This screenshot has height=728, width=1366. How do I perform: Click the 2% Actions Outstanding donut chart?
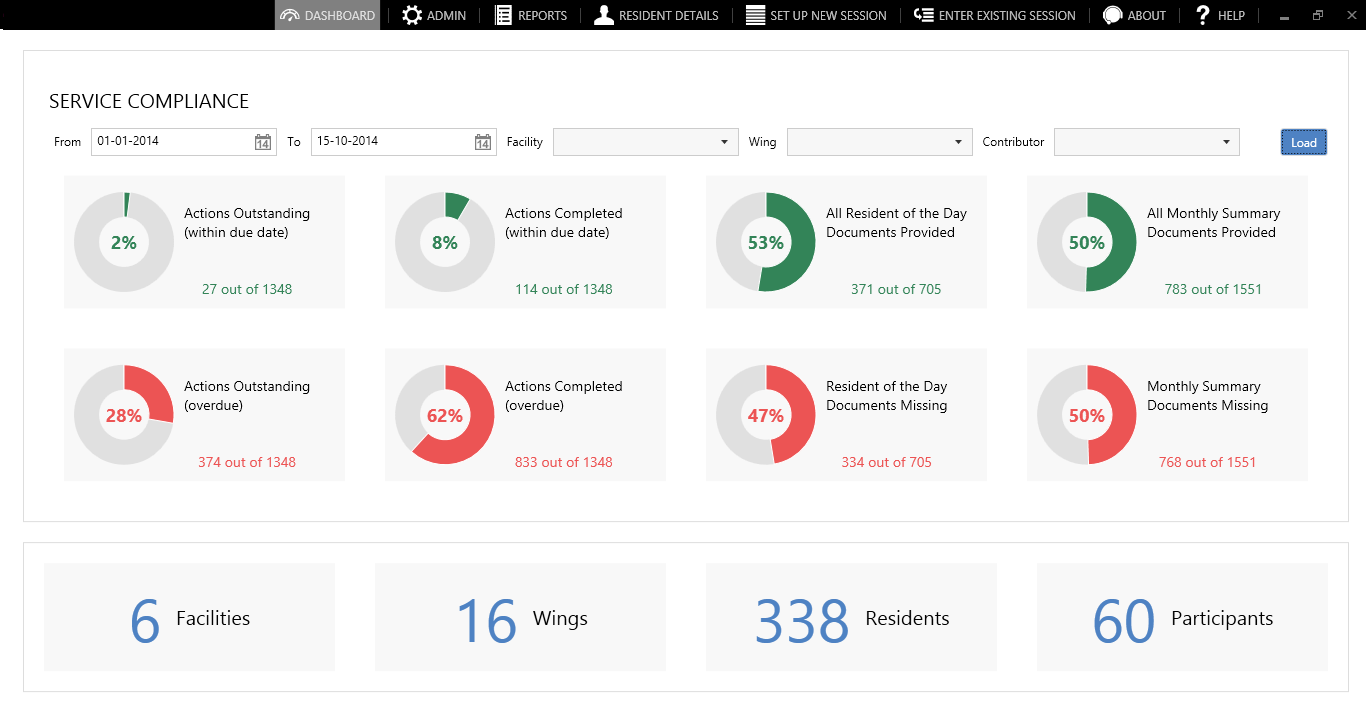coord(124,242)
